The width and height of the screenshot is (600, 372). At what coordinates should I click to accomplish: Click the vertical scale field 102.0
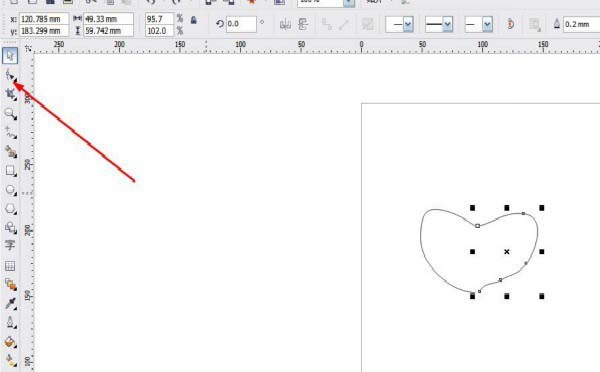(160, 30)
